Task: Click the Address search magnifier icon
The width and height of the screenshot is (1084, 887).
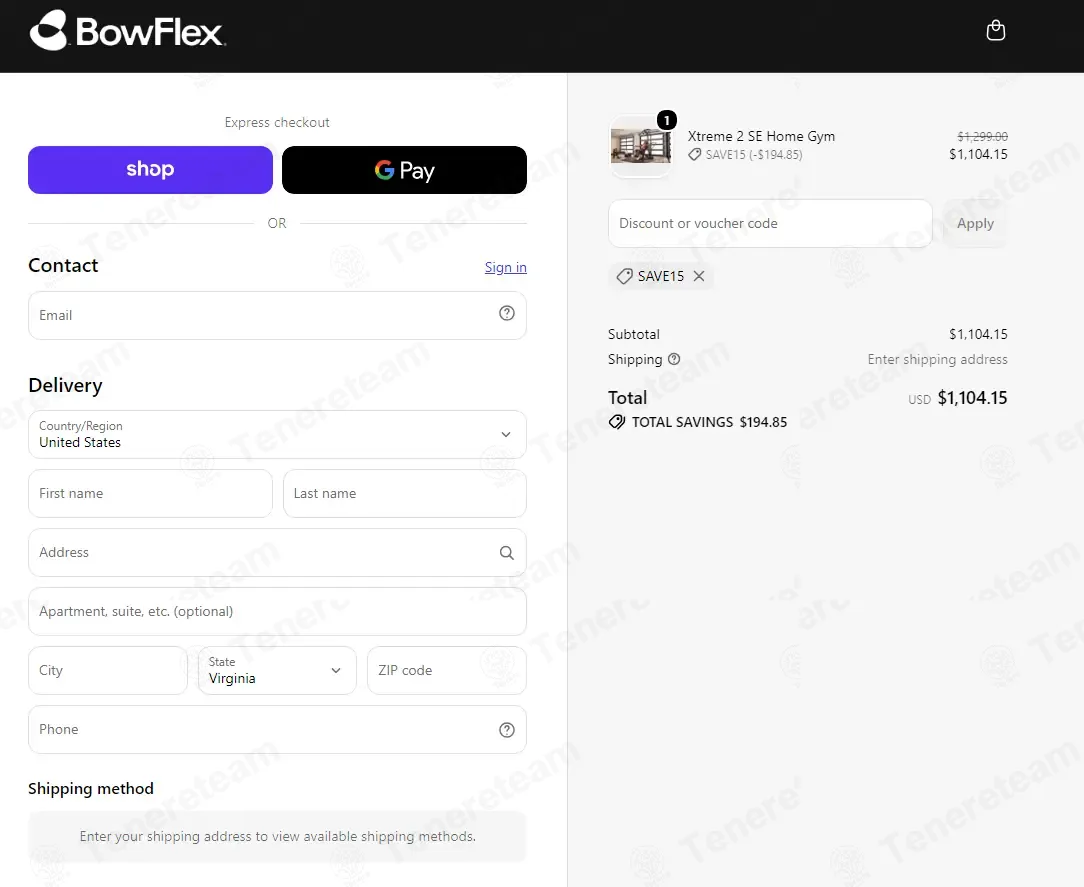Action: pos(507,552)
